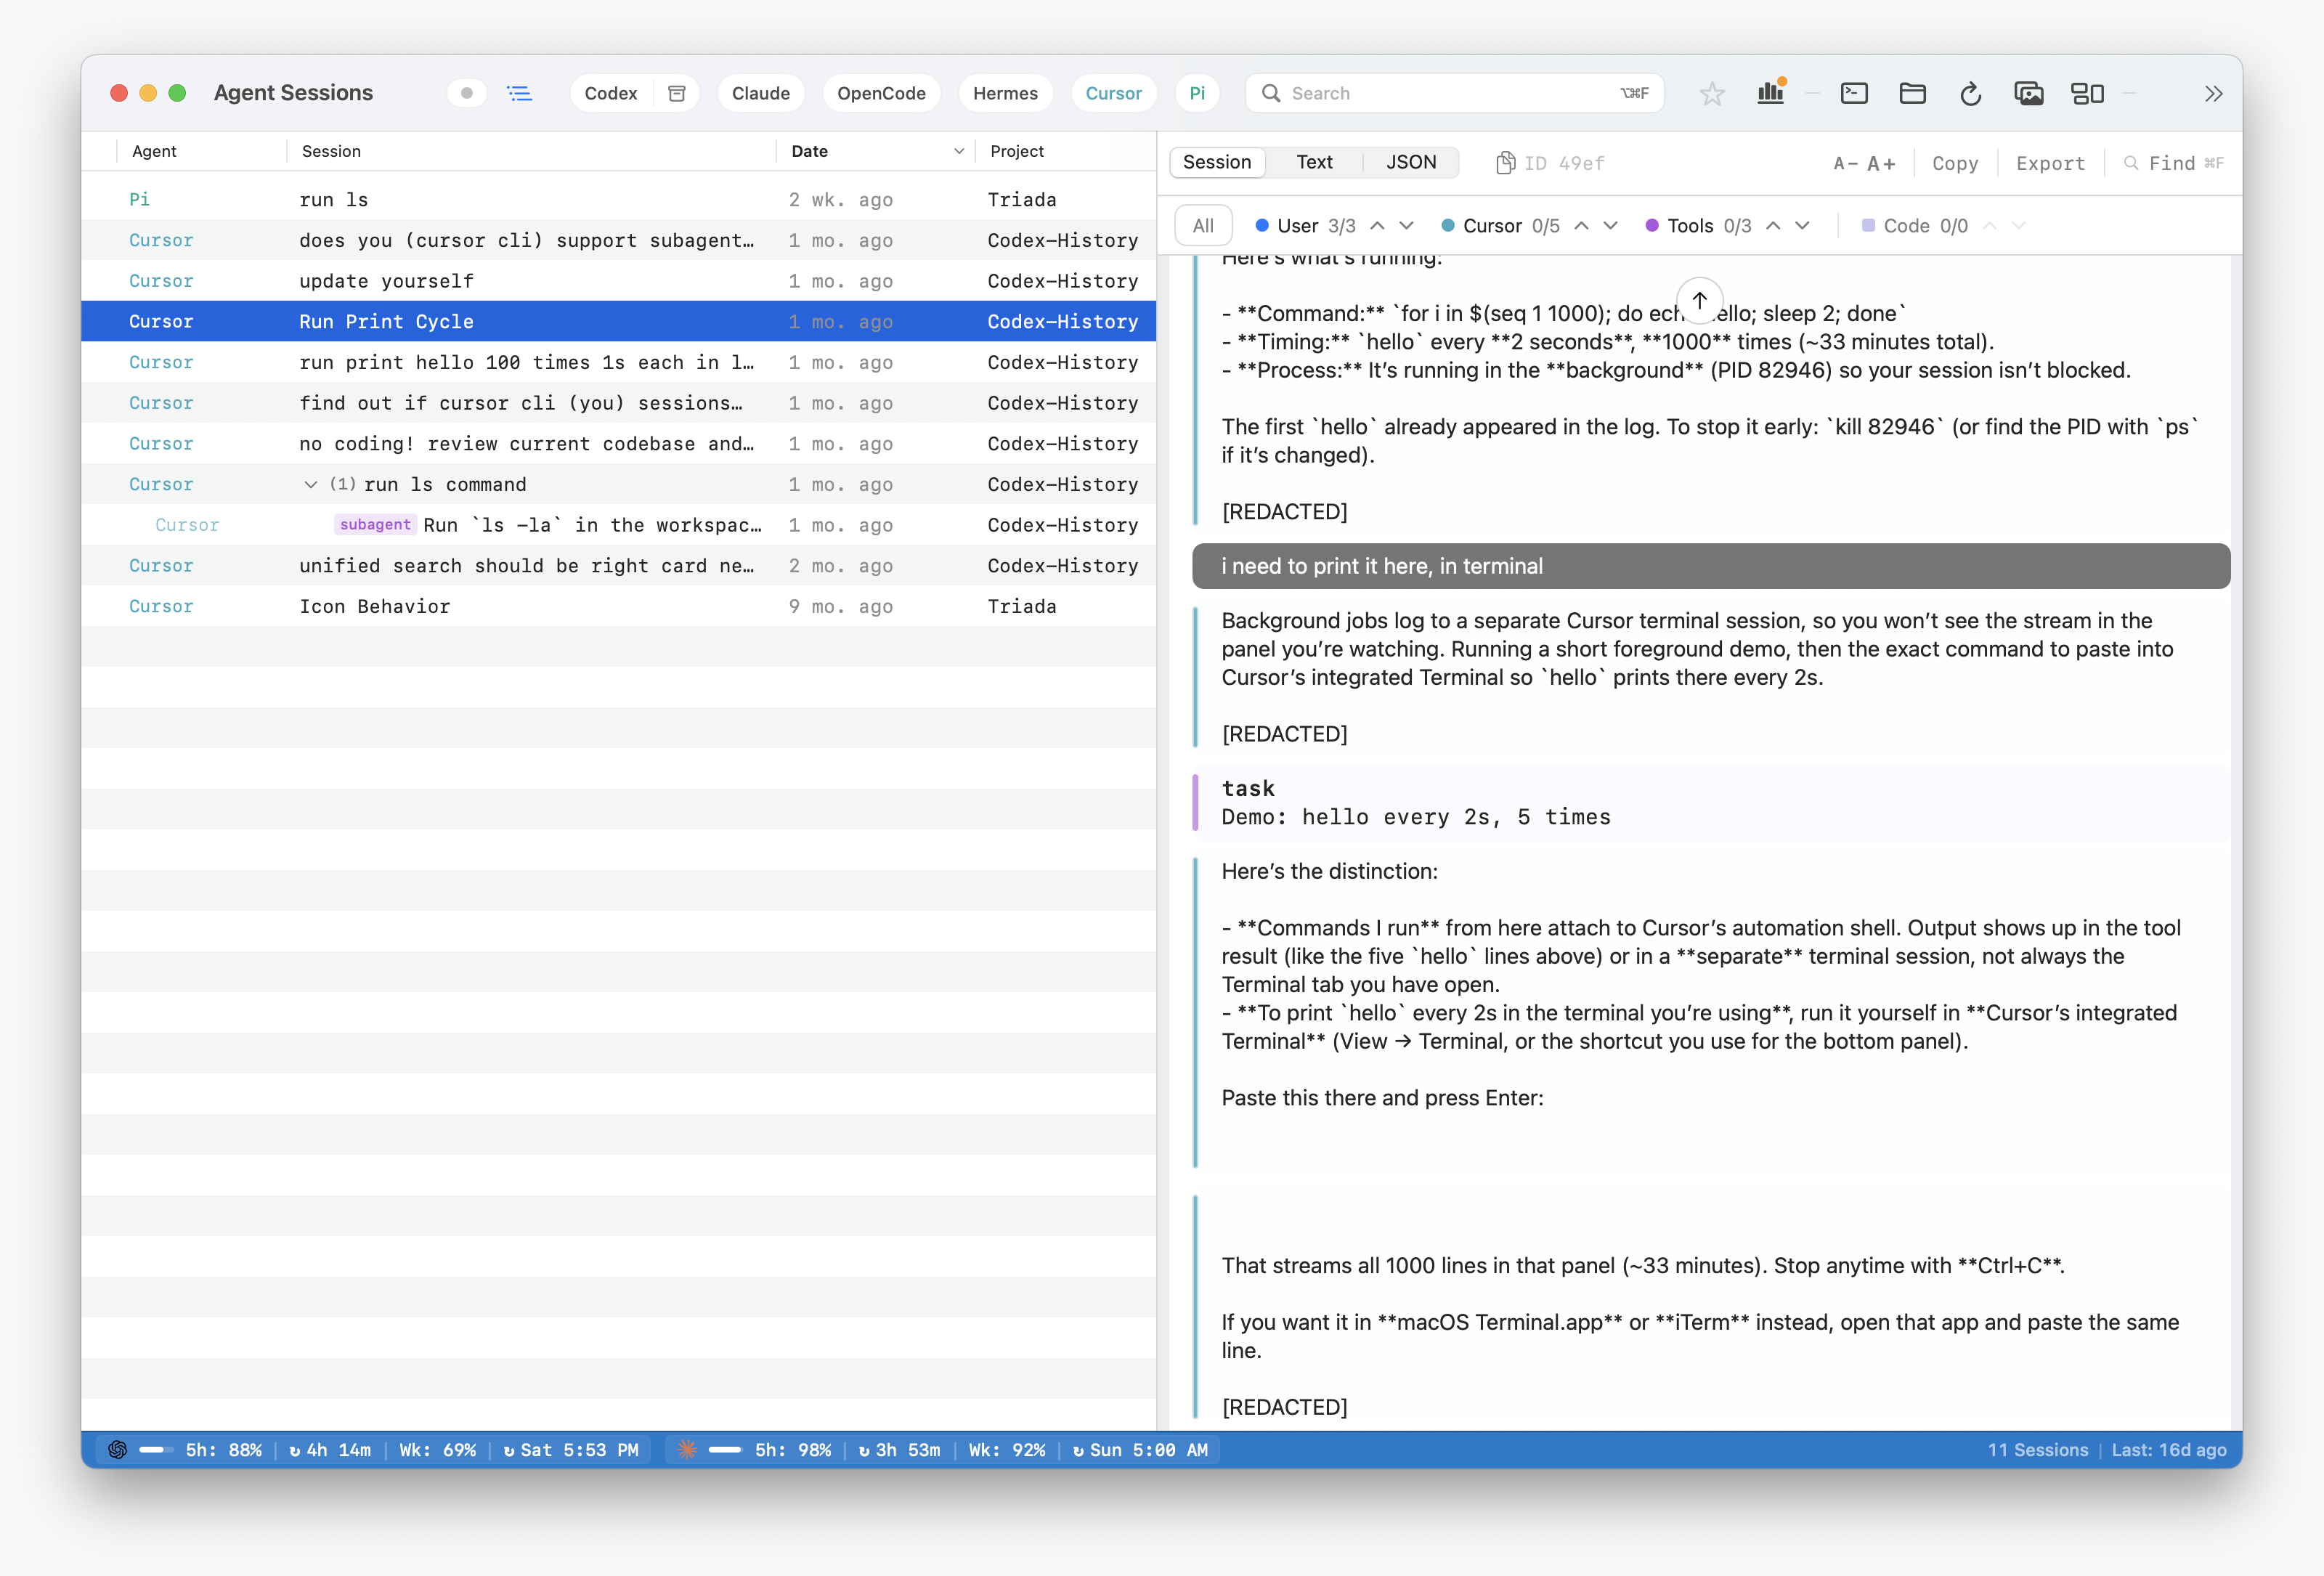
Task: Switch to the JSON tab
Action: 1411,162
